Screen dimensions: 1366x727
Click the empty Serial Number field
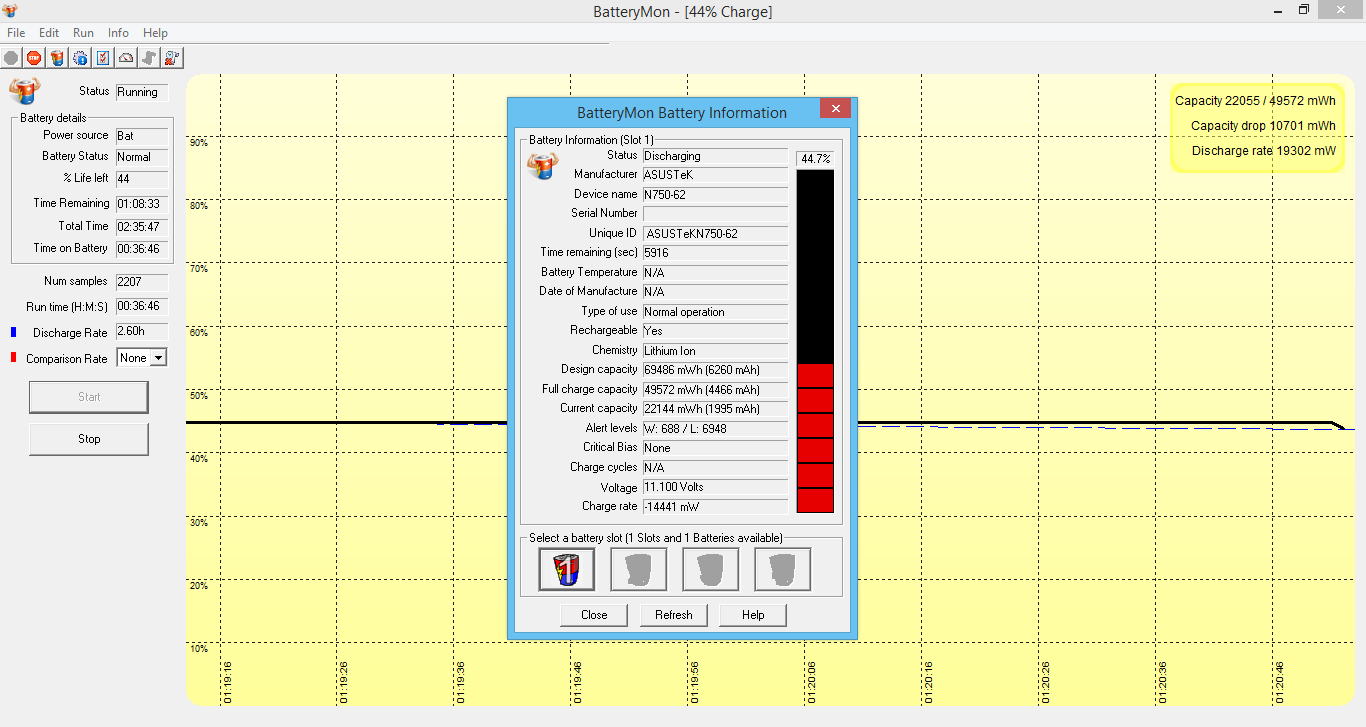715,214
